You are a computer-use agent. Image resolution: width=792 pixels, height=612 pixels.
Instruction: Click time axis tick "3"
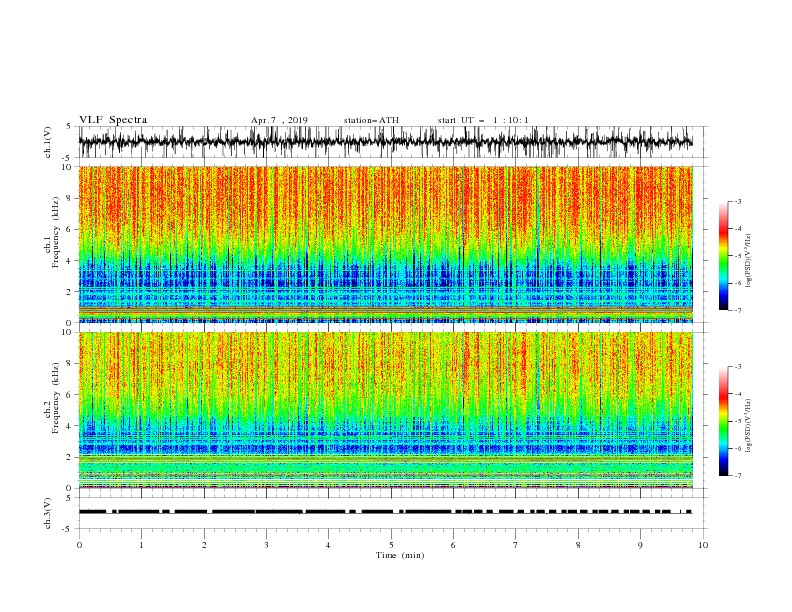(x=266, y=545)
